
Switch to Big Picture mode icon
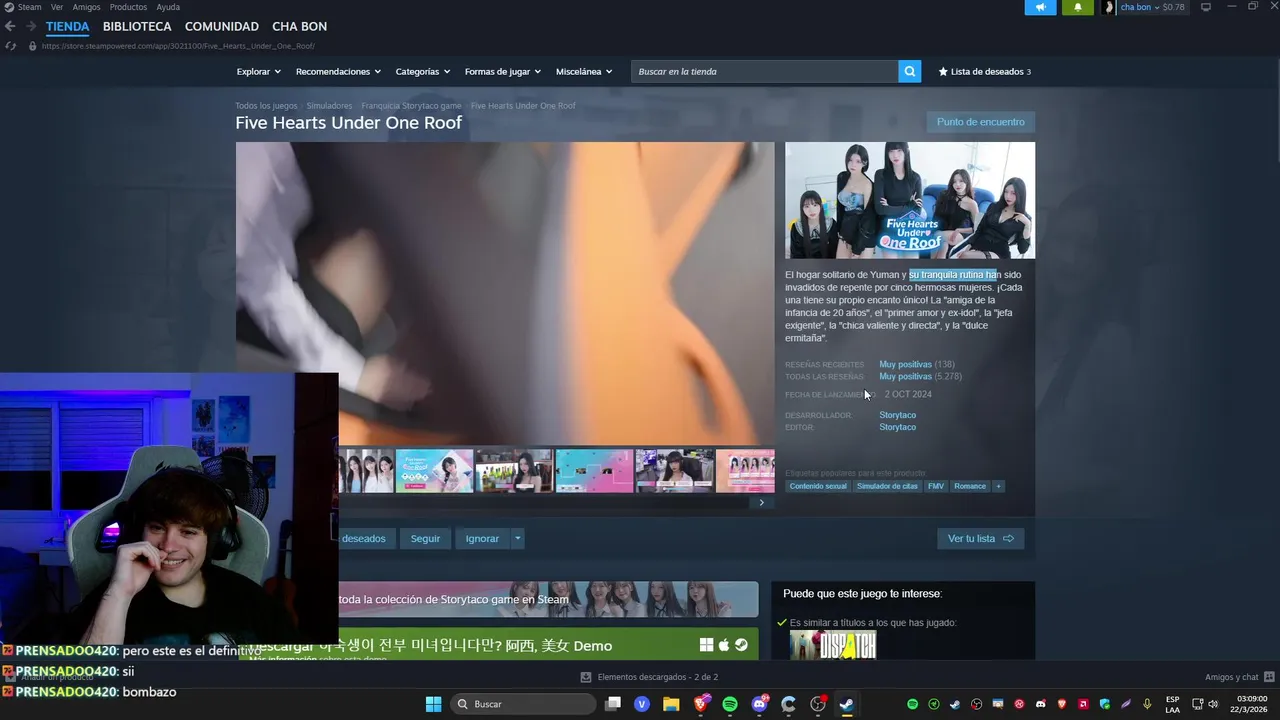tap(1206, 7)
